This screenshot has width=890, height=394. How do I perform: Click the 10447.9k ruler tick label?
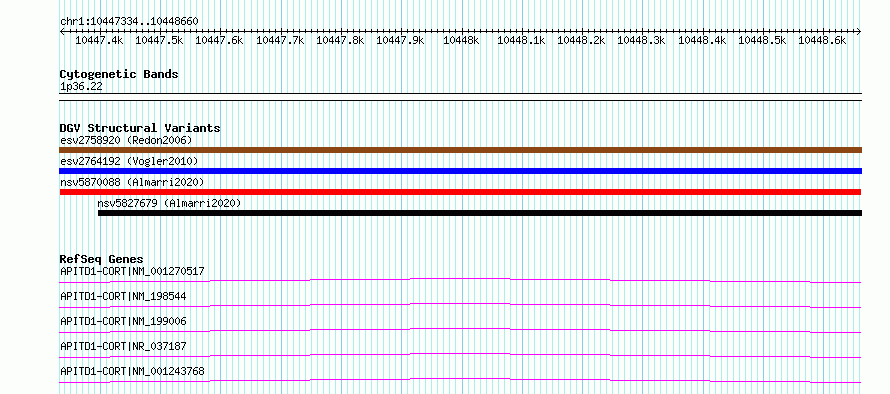point(400,40)
